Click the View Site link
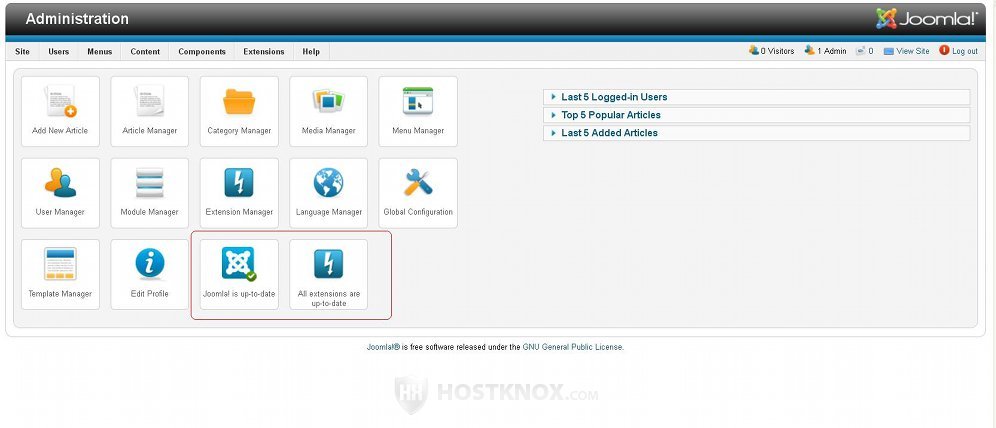The image size is (996, 428). point(912,51)
